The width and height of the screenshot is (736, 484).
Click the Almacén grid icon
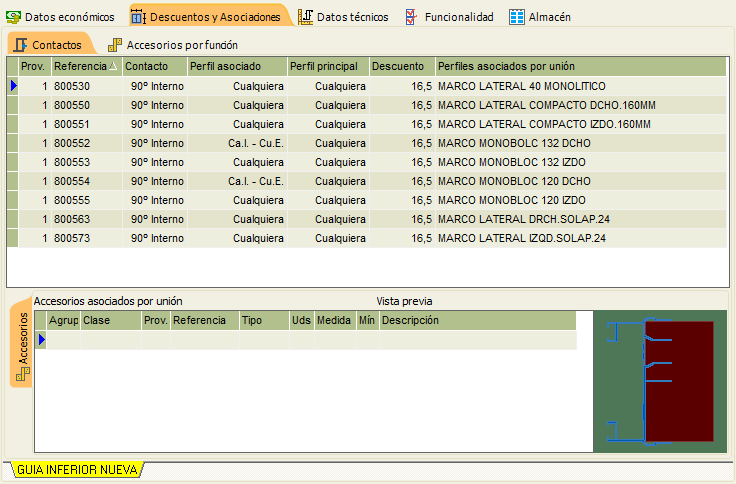(517, 17)
